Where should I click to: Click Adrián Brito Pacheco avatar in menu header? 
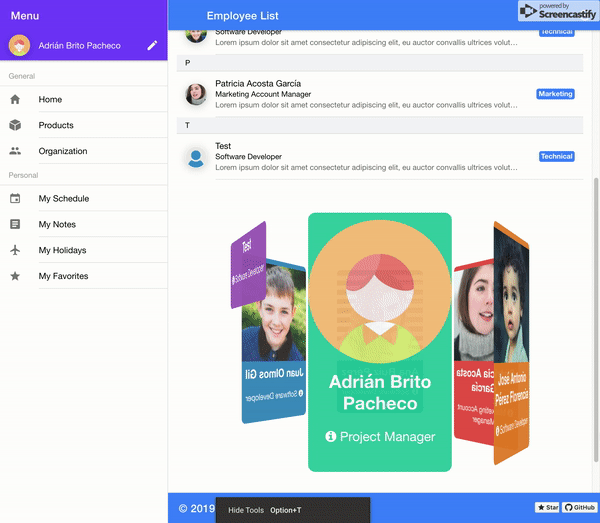[x=20, y=46]
